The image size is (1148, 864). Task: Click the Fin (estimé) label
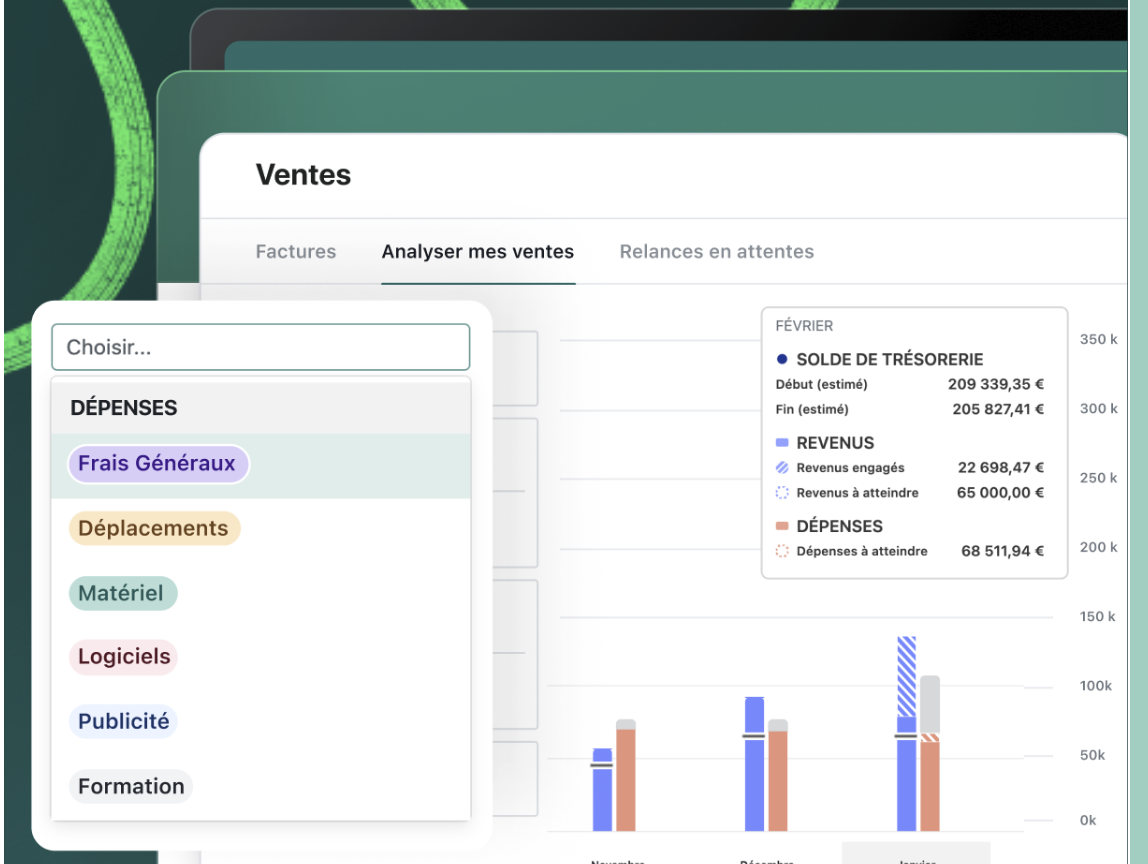[x=812, y=409]
